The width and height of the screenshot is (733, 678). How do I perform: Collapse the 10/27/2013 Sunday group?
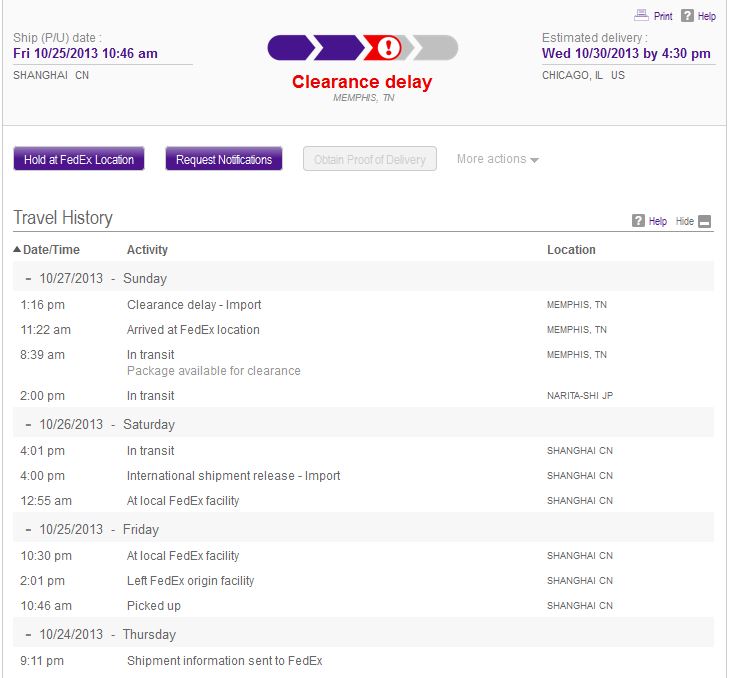tap(29, 279)
